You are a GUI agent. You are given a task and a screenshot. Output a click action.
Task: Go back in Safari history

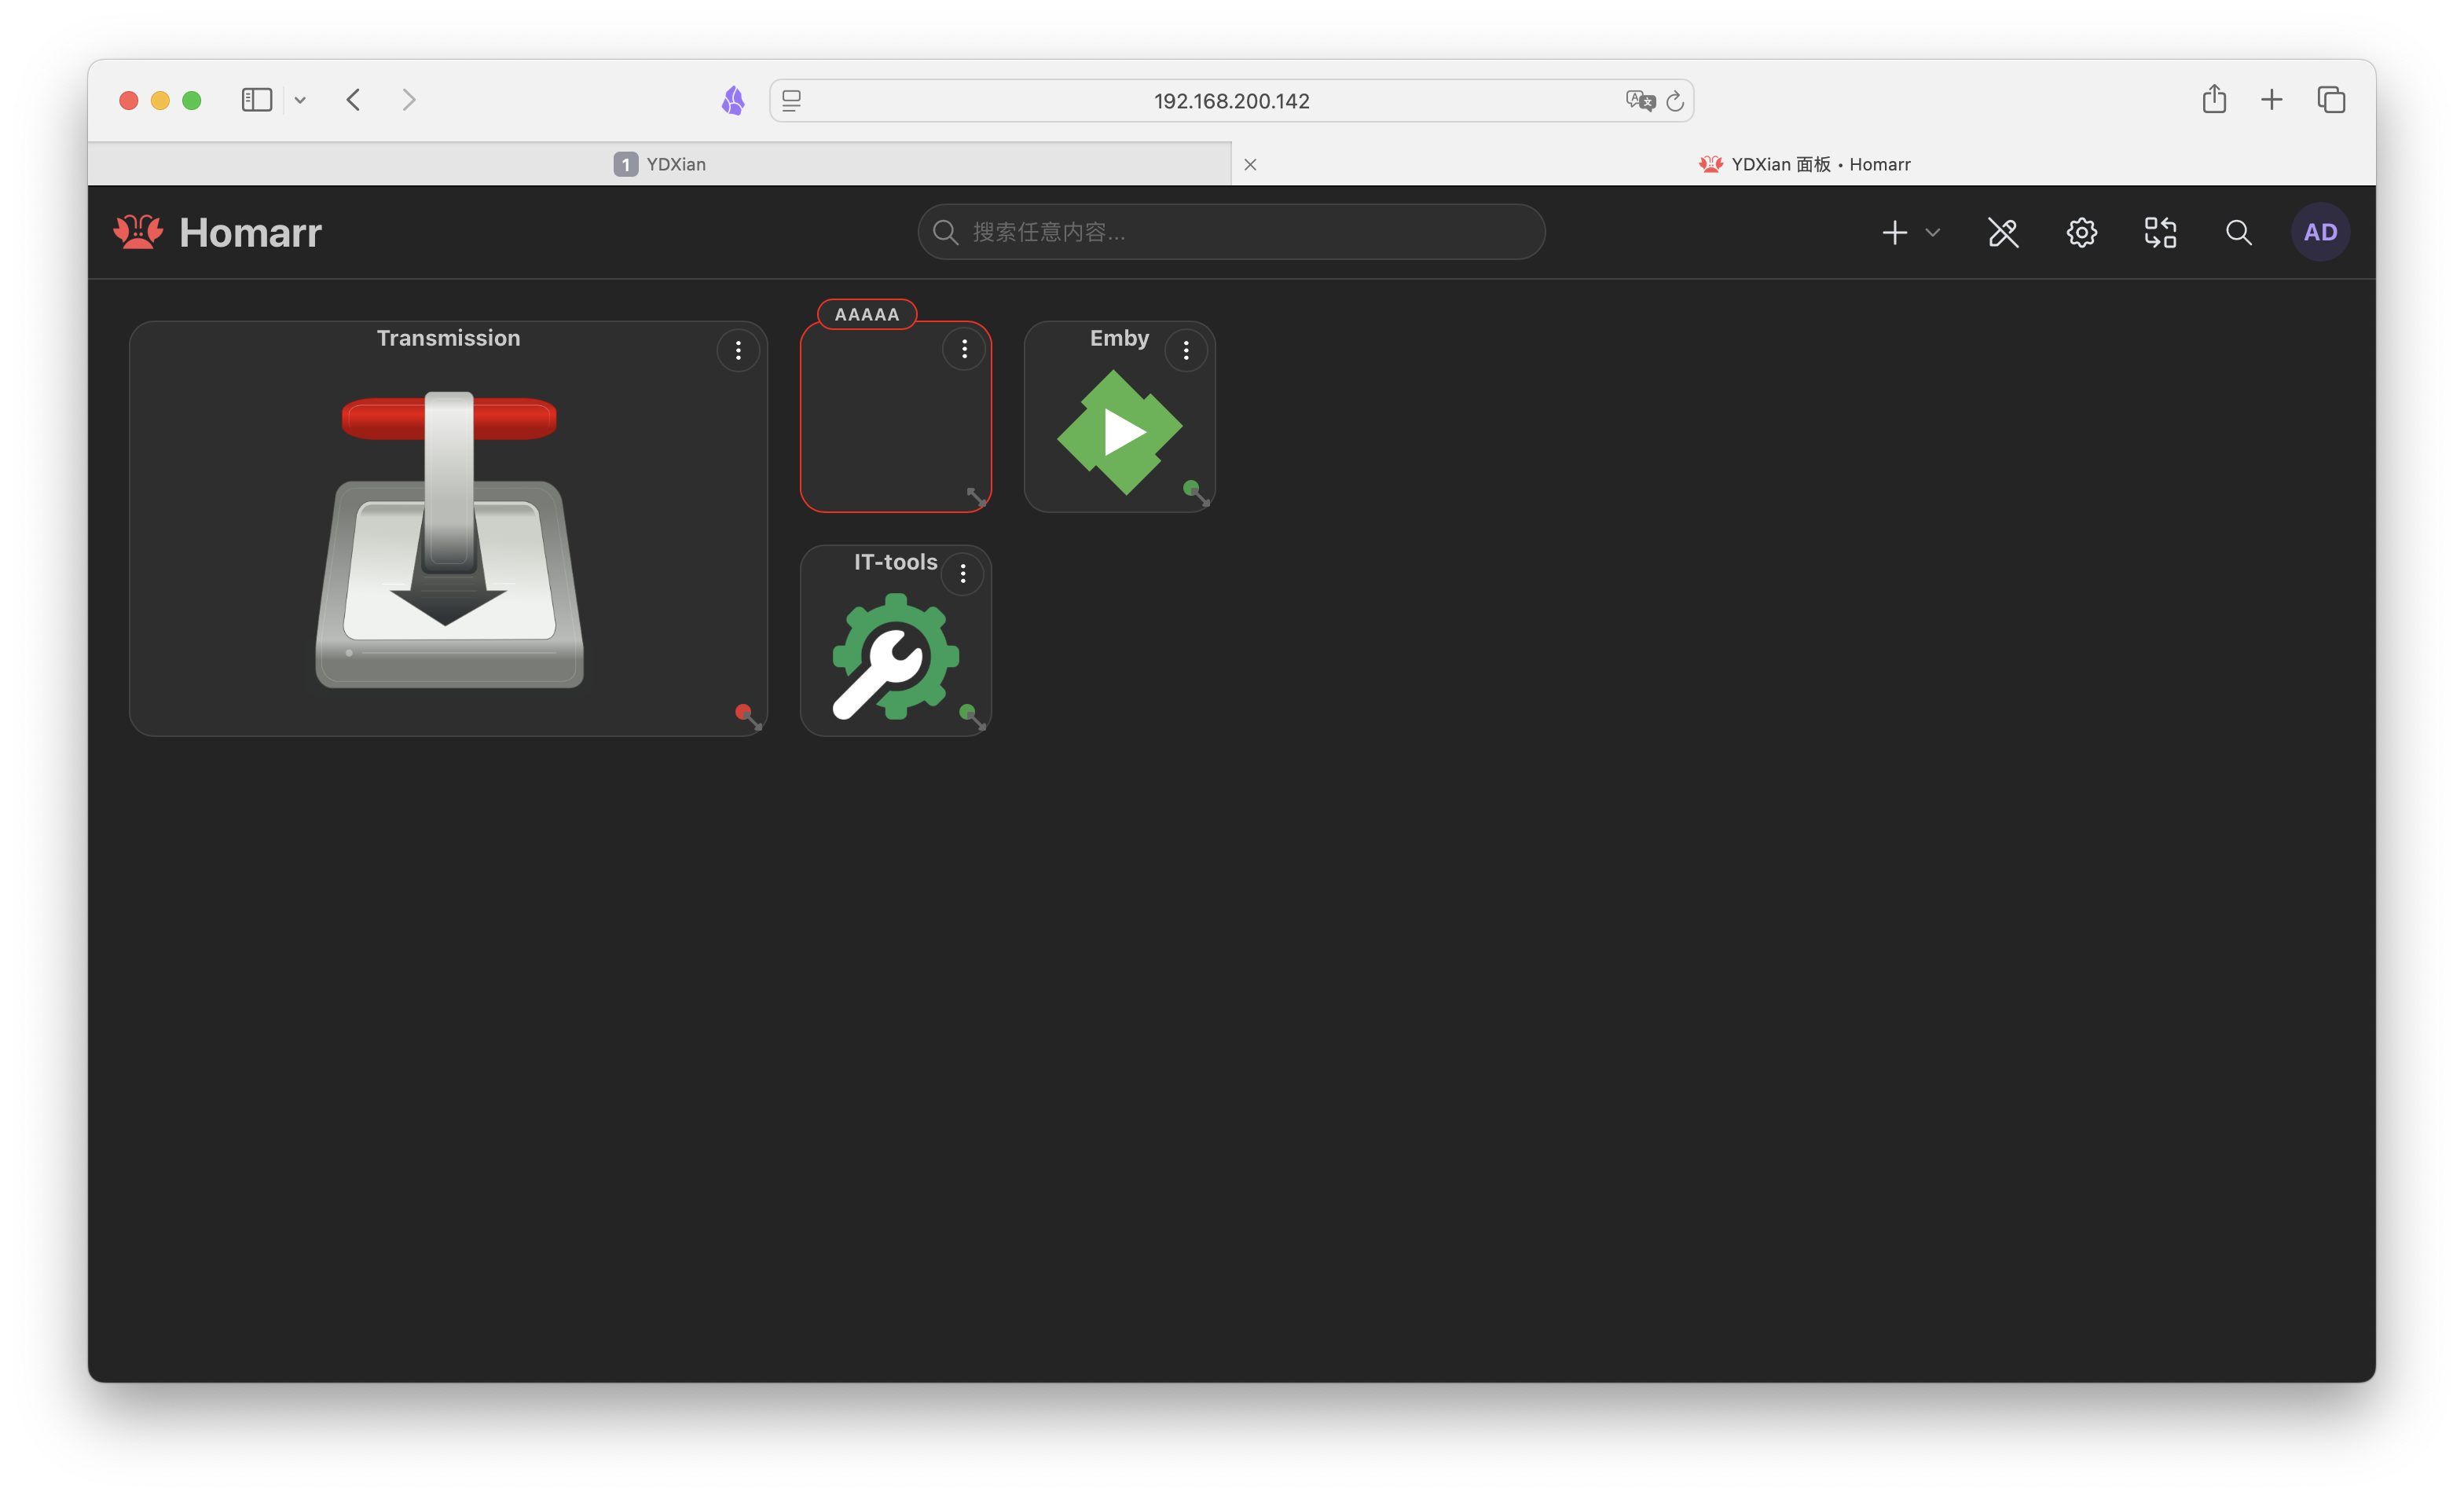pos(353,100)
